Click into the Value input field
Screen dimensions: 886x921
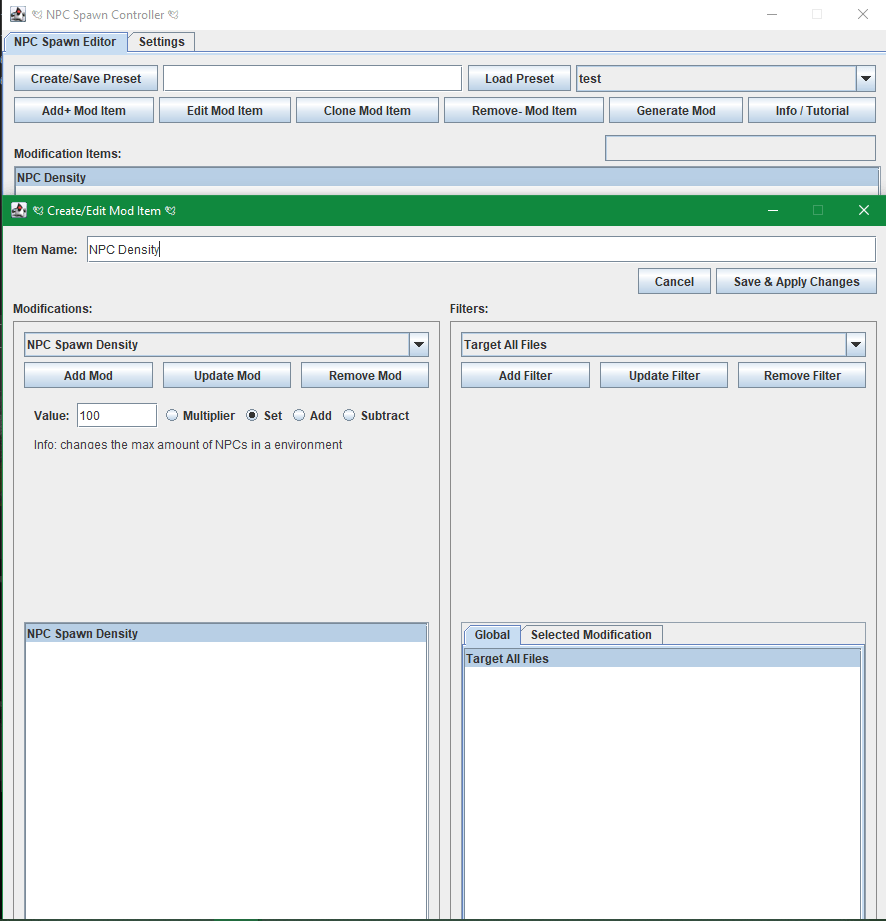click(116, 415)
